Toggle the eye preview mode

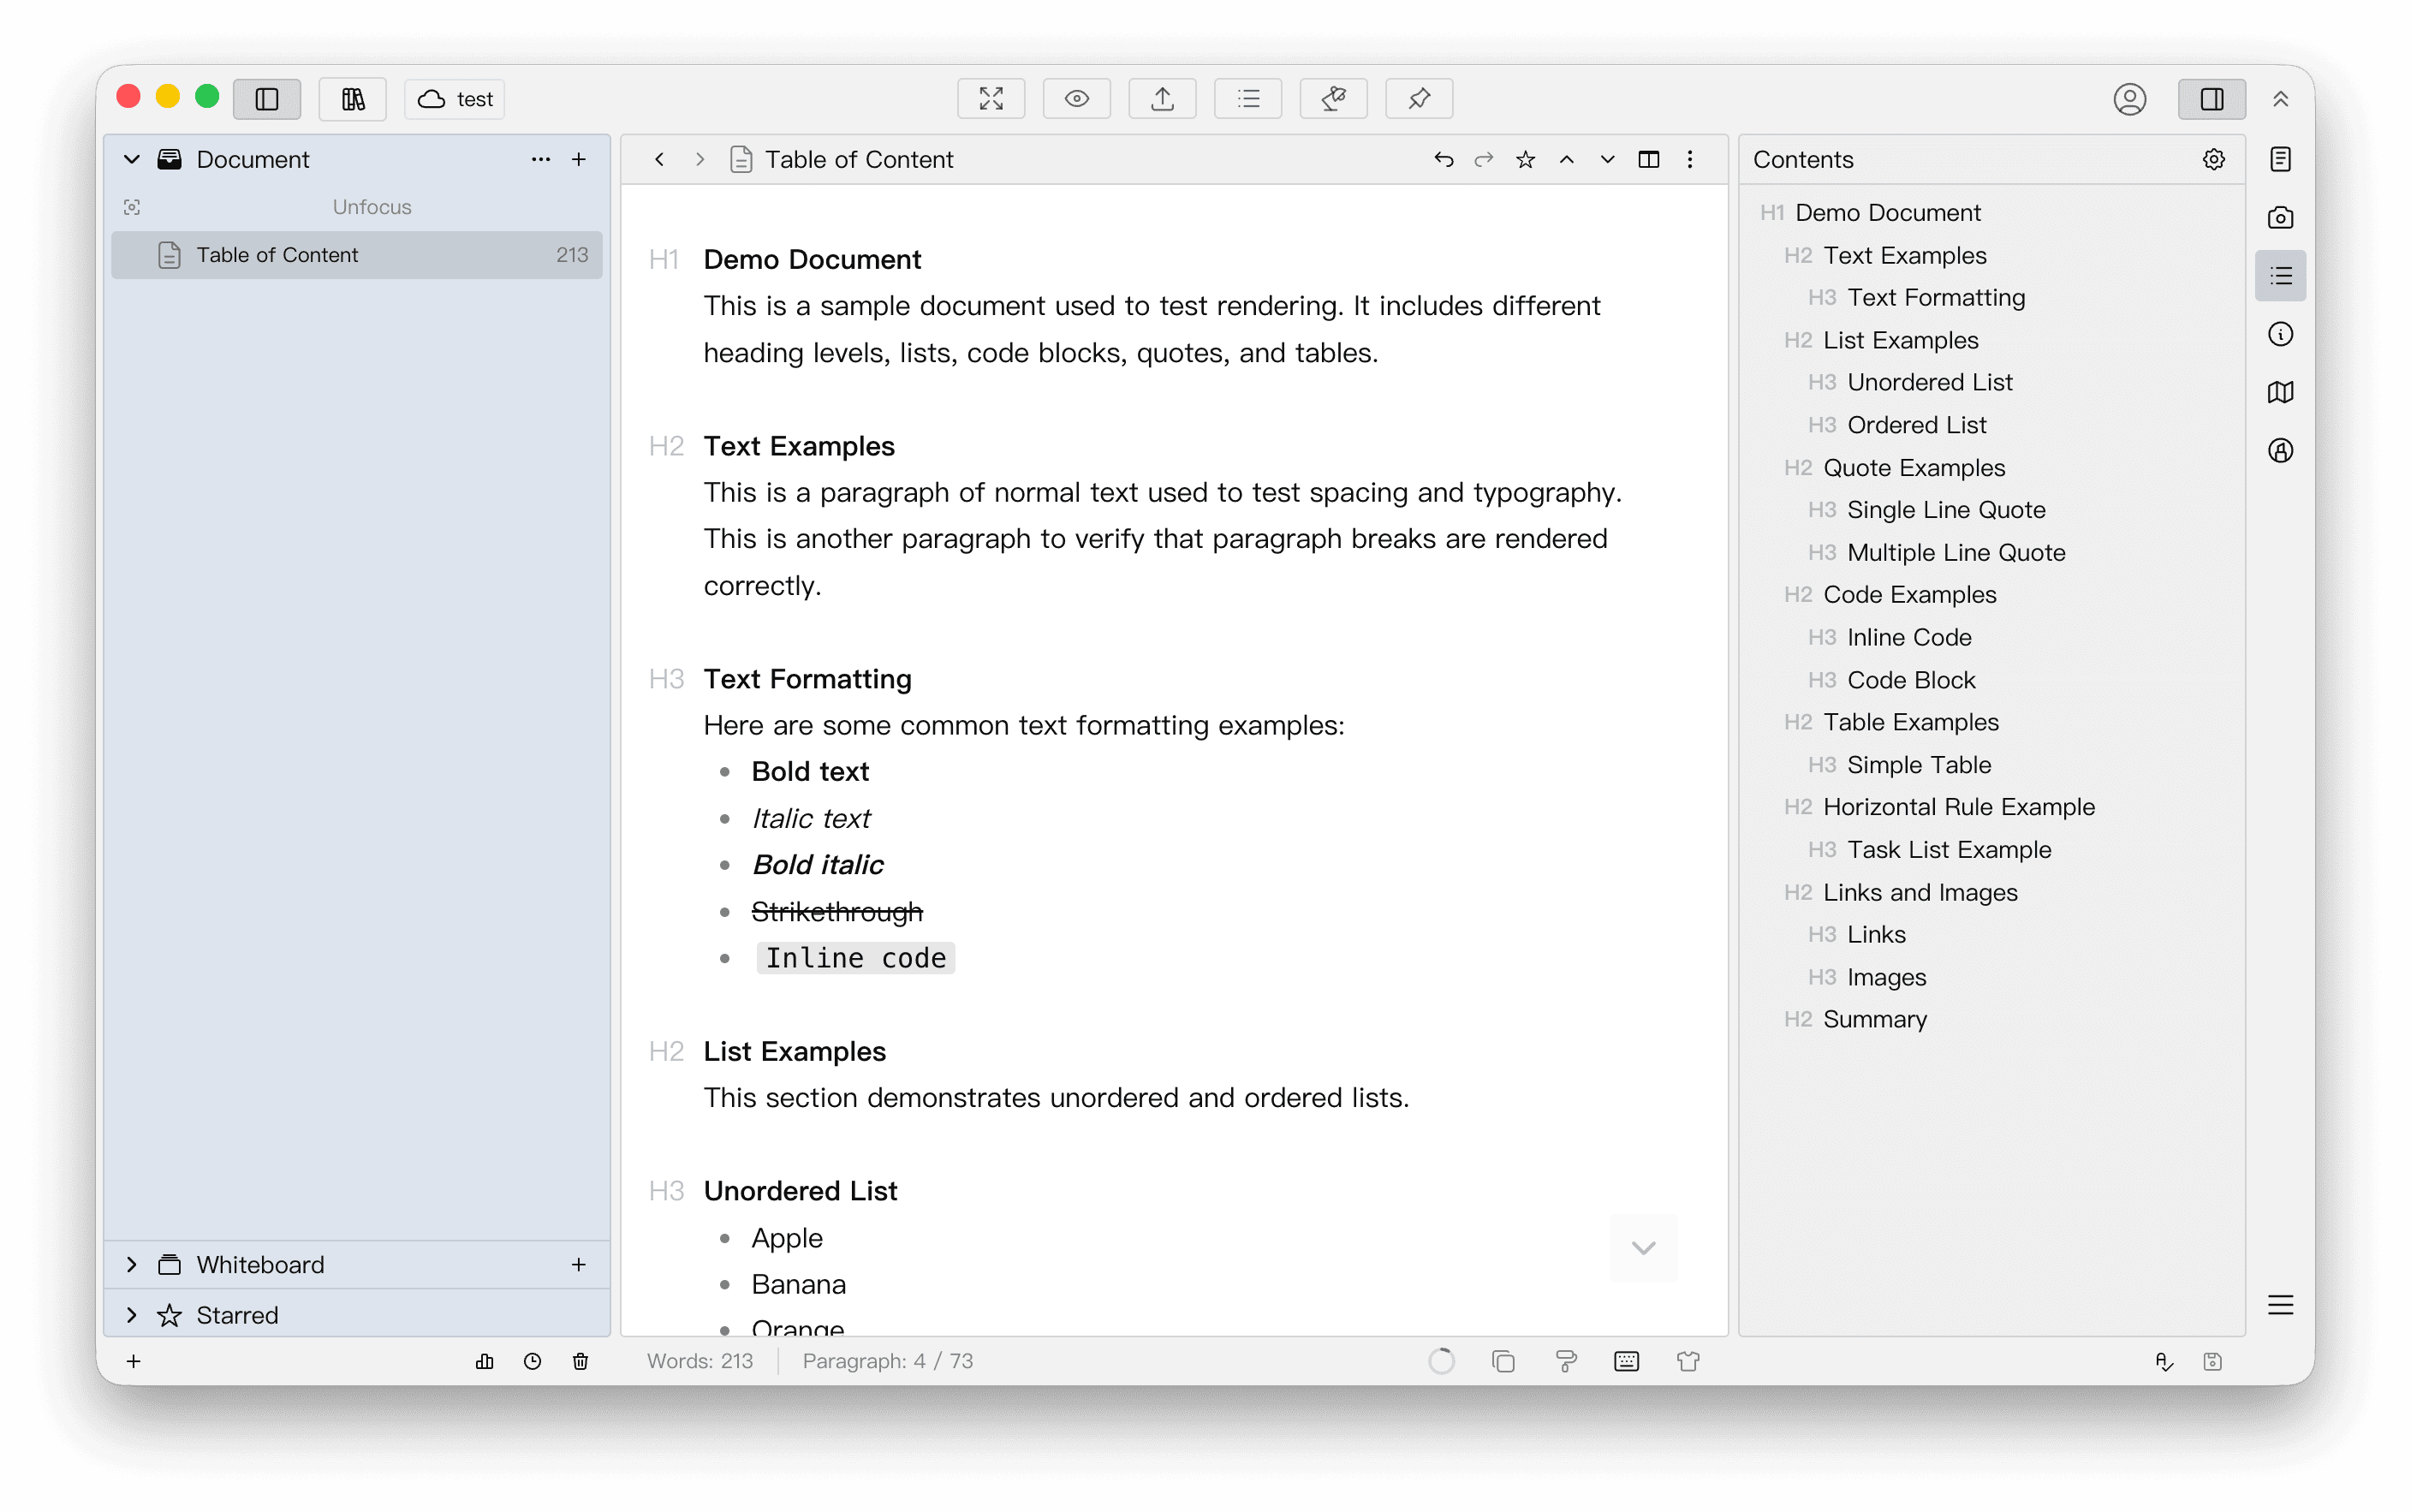point(1076,99)
